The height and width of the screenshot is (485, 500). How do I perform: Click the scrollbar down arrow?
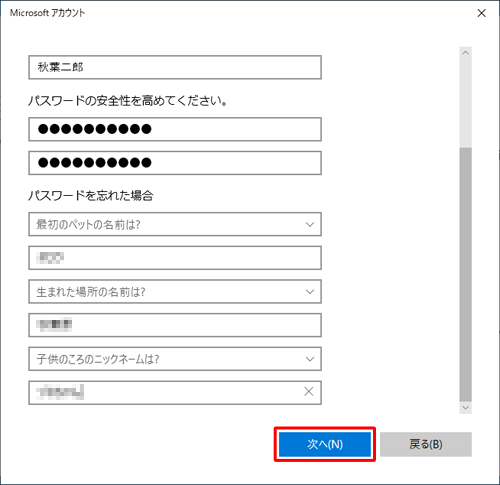click(x=465, y=408)
